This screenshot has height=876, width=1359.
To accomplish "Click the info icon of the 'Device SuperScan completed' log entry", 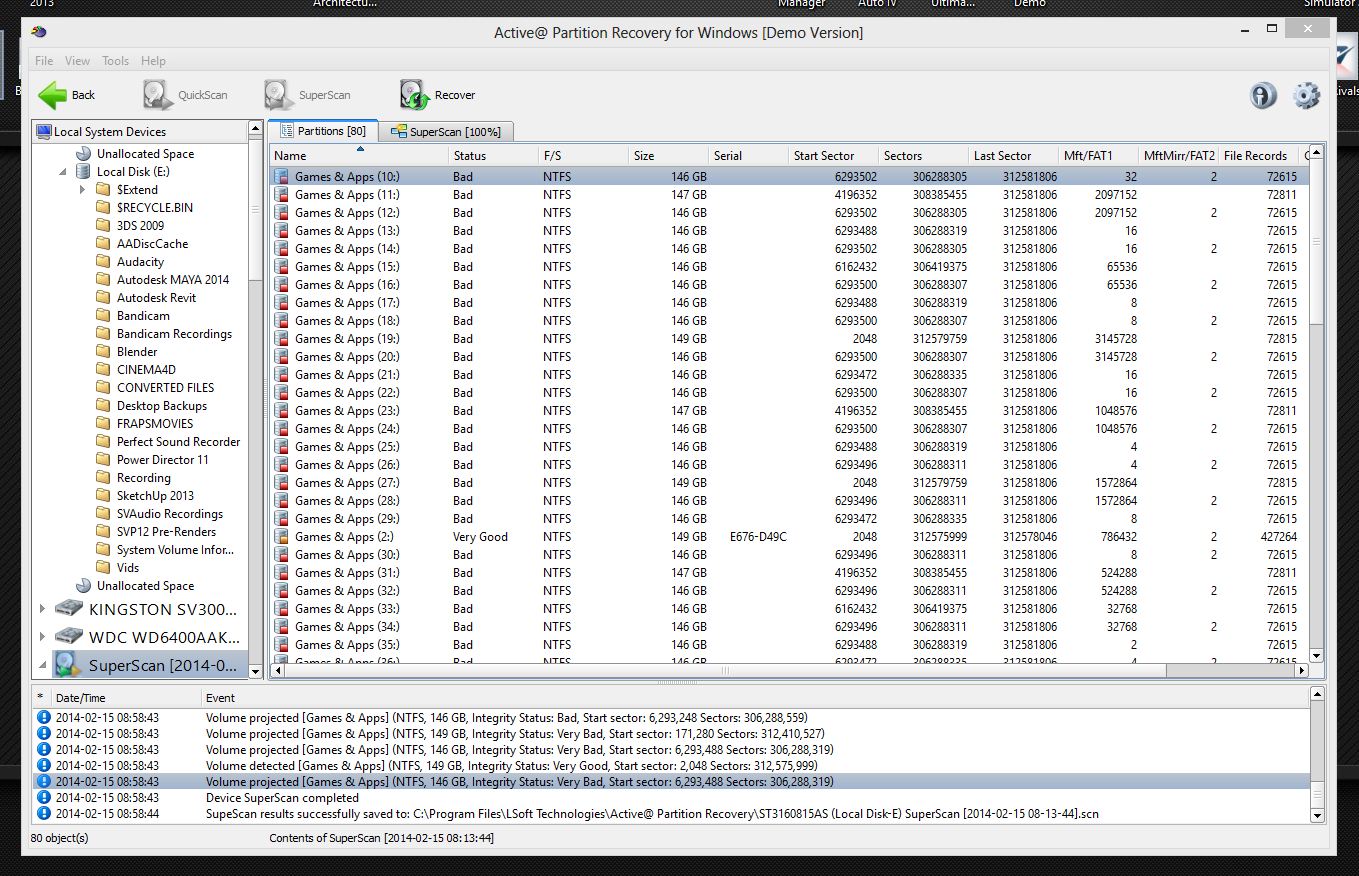I will point(43,798).
